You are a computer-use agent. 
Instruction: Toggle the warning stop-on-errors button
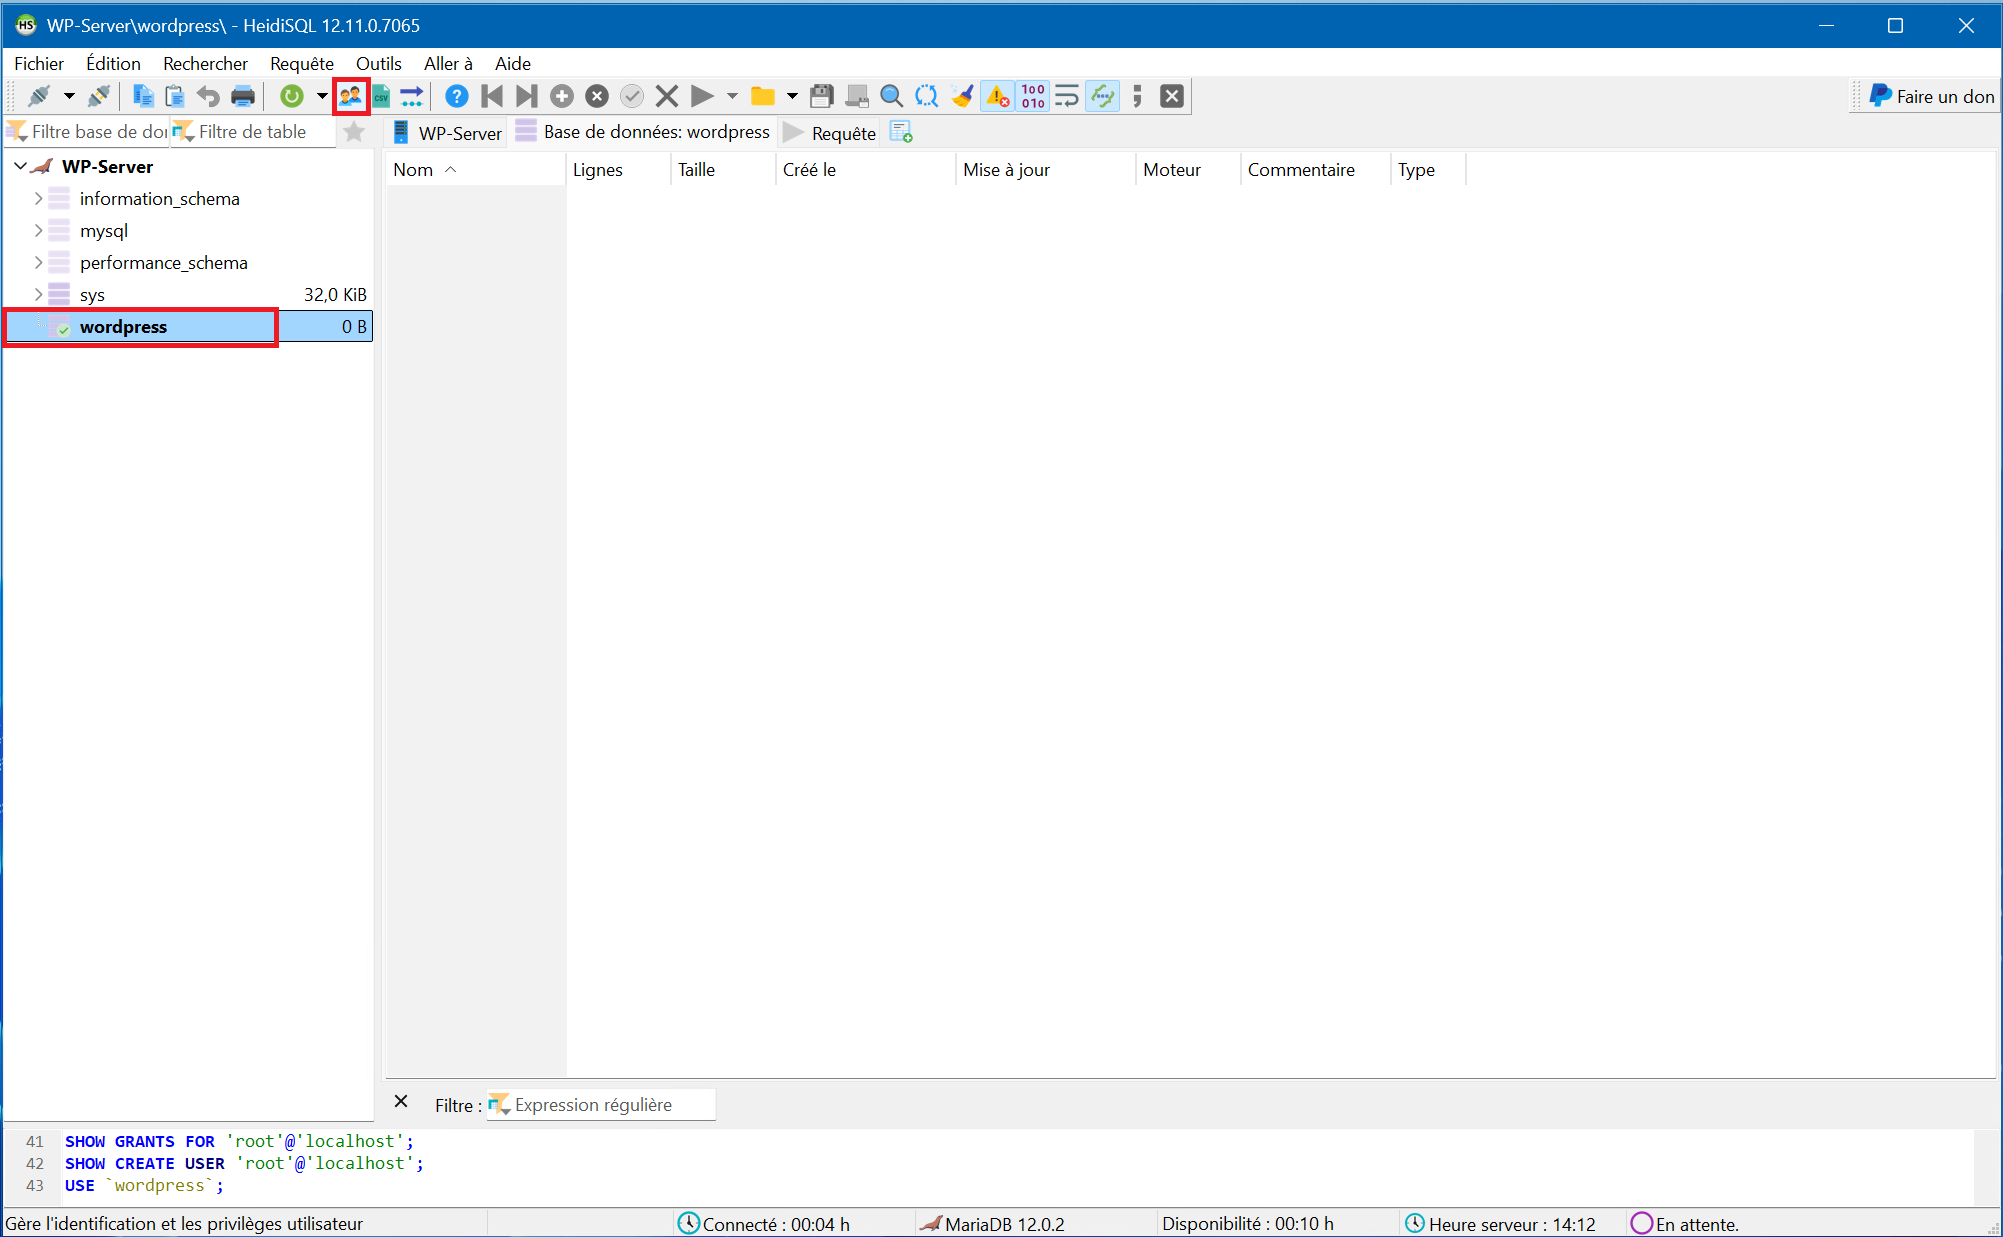click(997, 96)
